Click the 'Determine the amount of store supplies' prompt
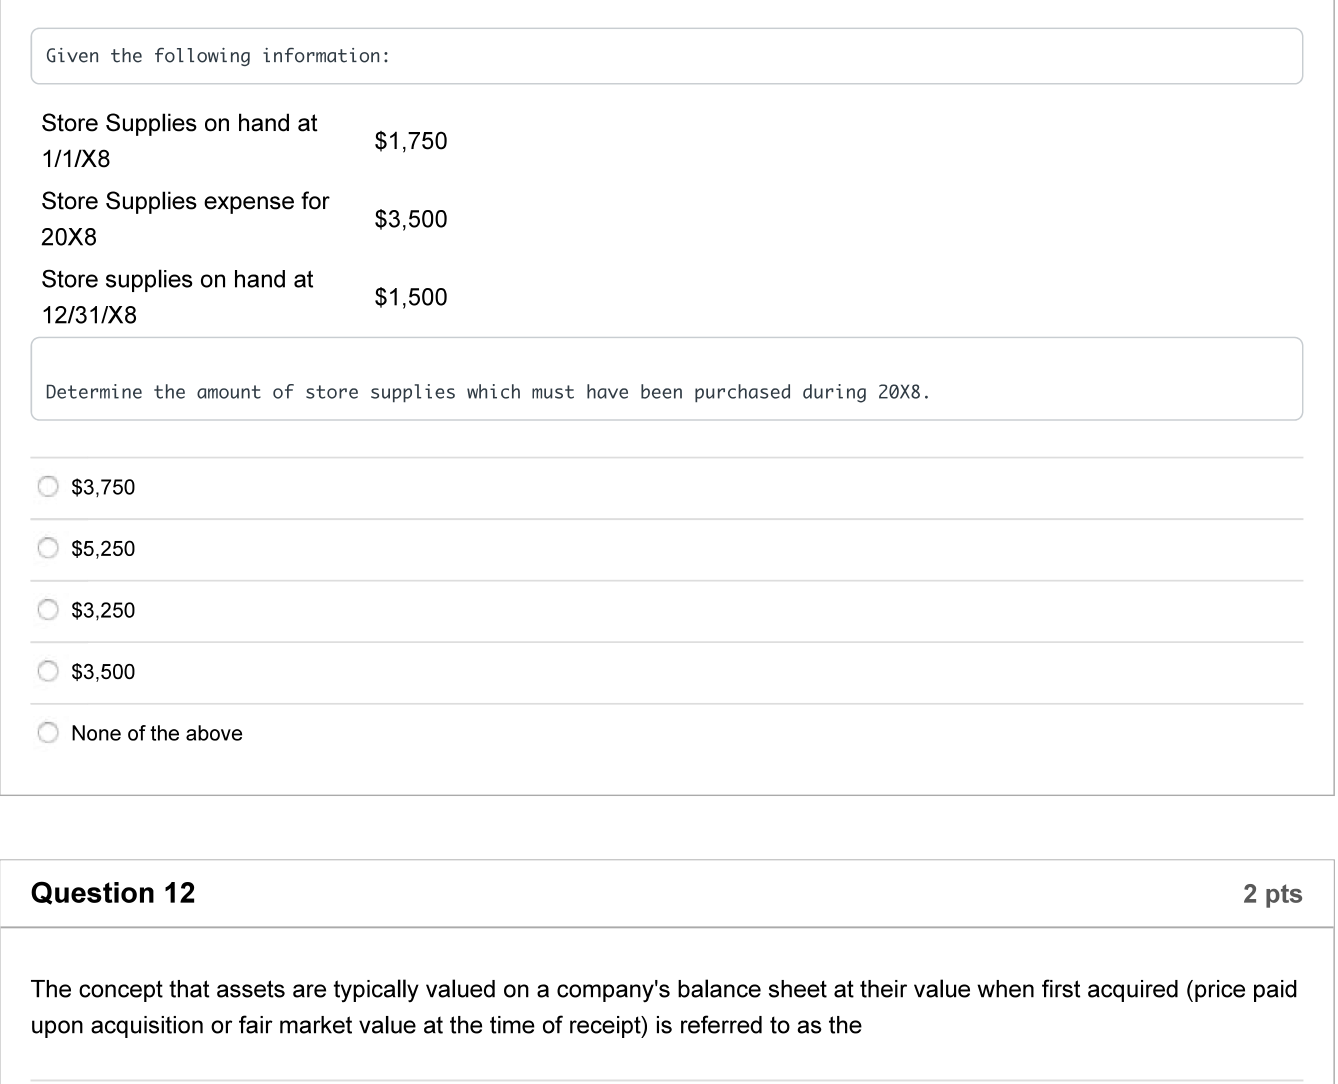The height and width of the screenshot is (1084, 1338). tap(488, 392)
